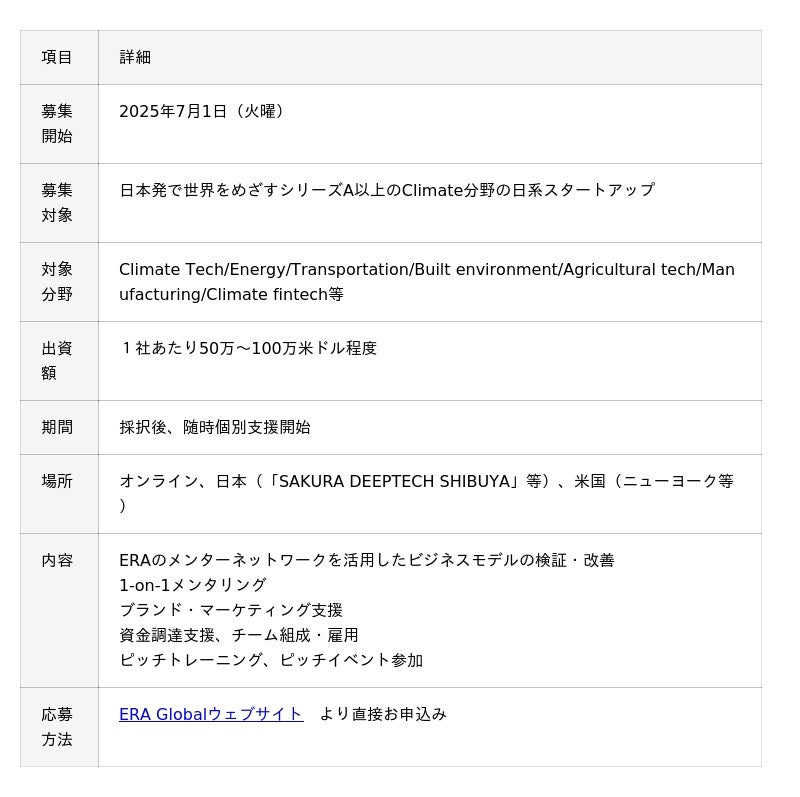Click the シリーズA以上のClimate分野 description text
The width and height of the screenshot is (800, 797).
(387, 190)
